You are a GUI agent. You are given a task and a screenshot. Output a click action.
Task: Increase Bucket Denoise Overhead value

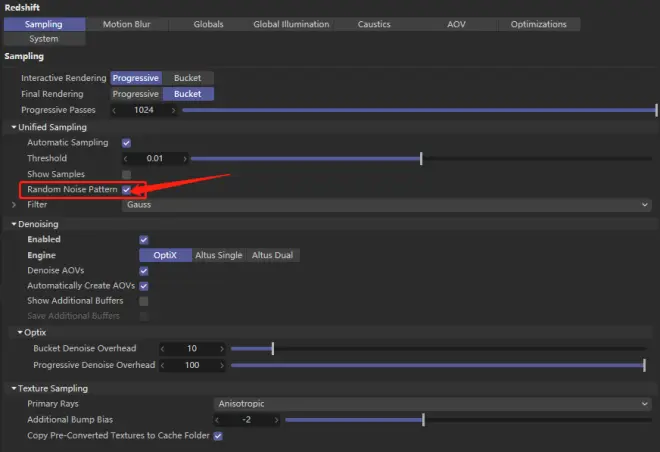(x=221, y=348)
